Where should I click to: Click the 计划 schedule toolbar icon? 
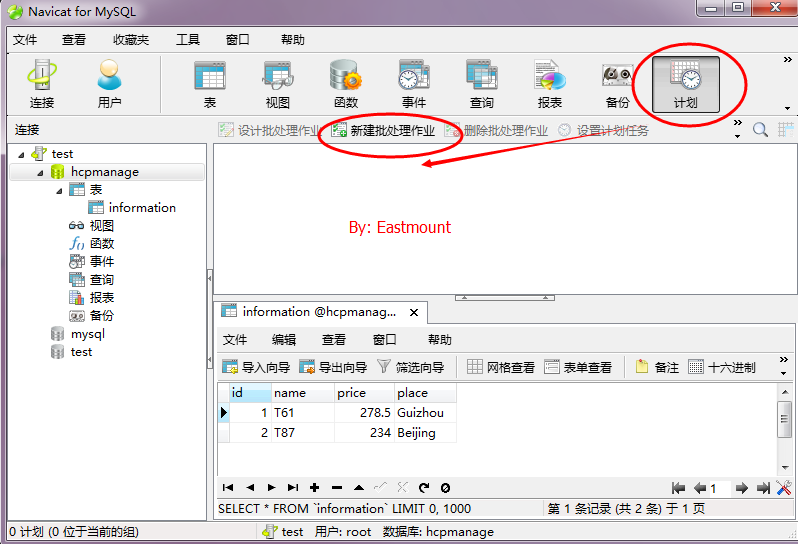point(686,84)
